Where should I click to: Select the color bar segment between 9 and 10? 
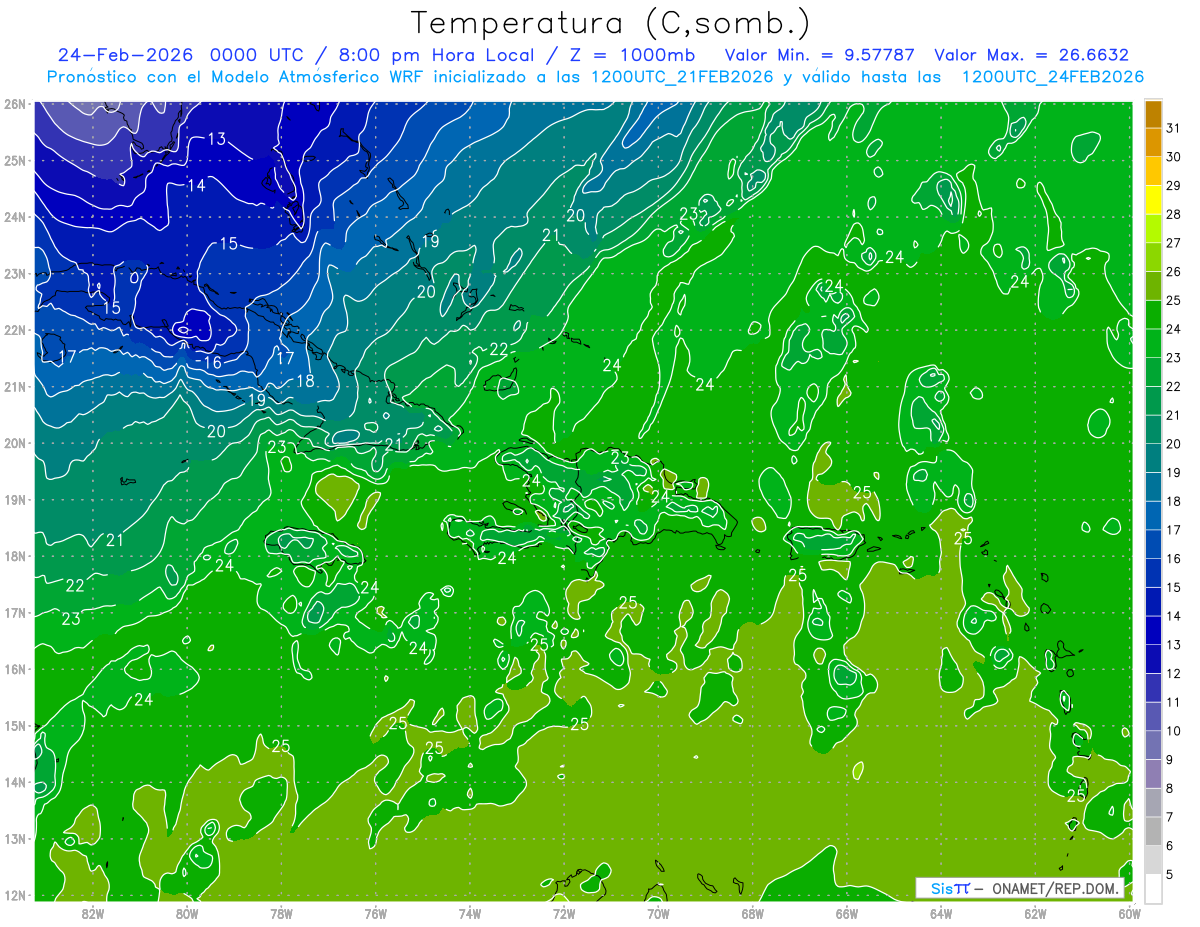(1153, 745)
